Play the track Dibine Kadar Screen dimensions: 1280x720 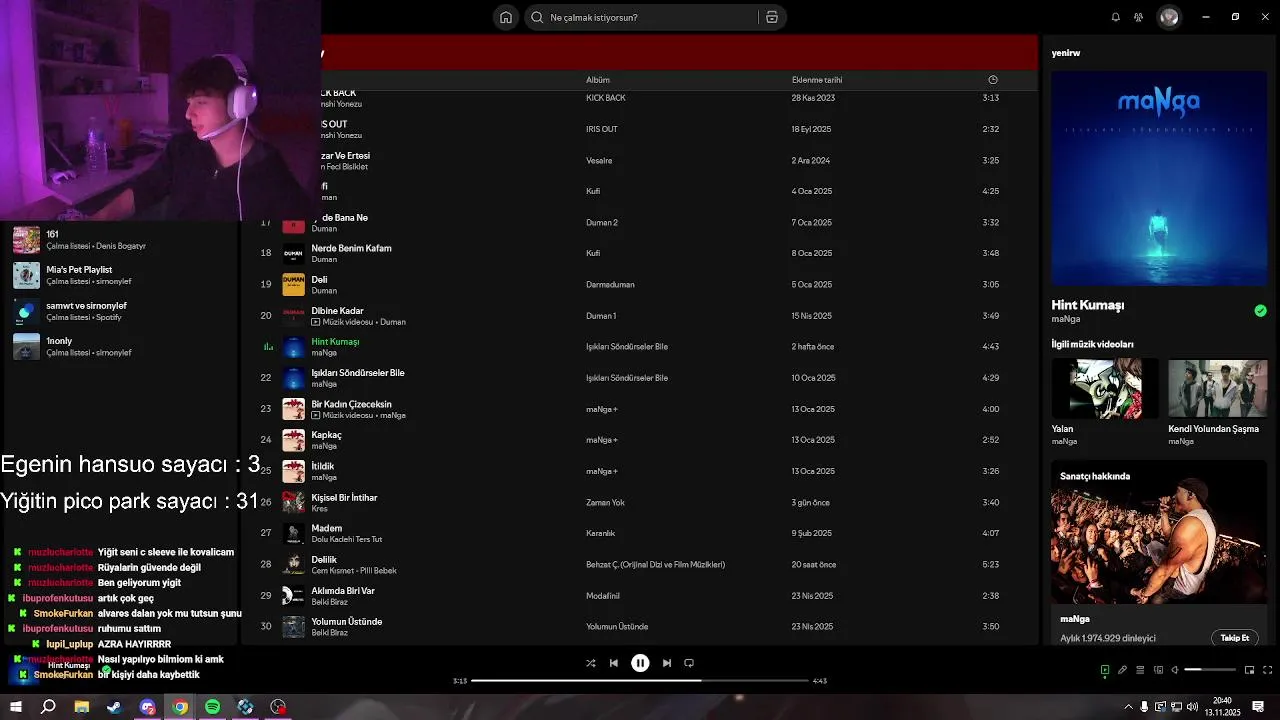(x=640, y=316)
